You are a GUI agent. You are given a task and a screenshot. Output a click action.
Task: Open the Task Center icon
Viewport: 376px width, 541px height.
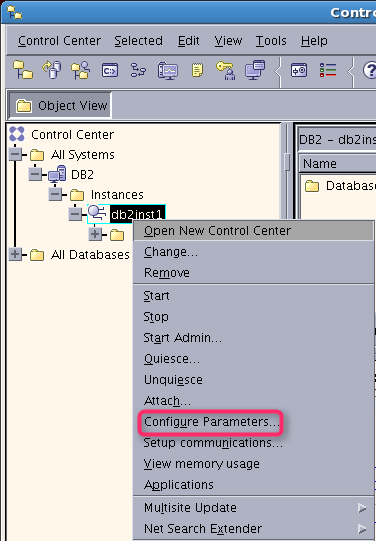[138, 70]
